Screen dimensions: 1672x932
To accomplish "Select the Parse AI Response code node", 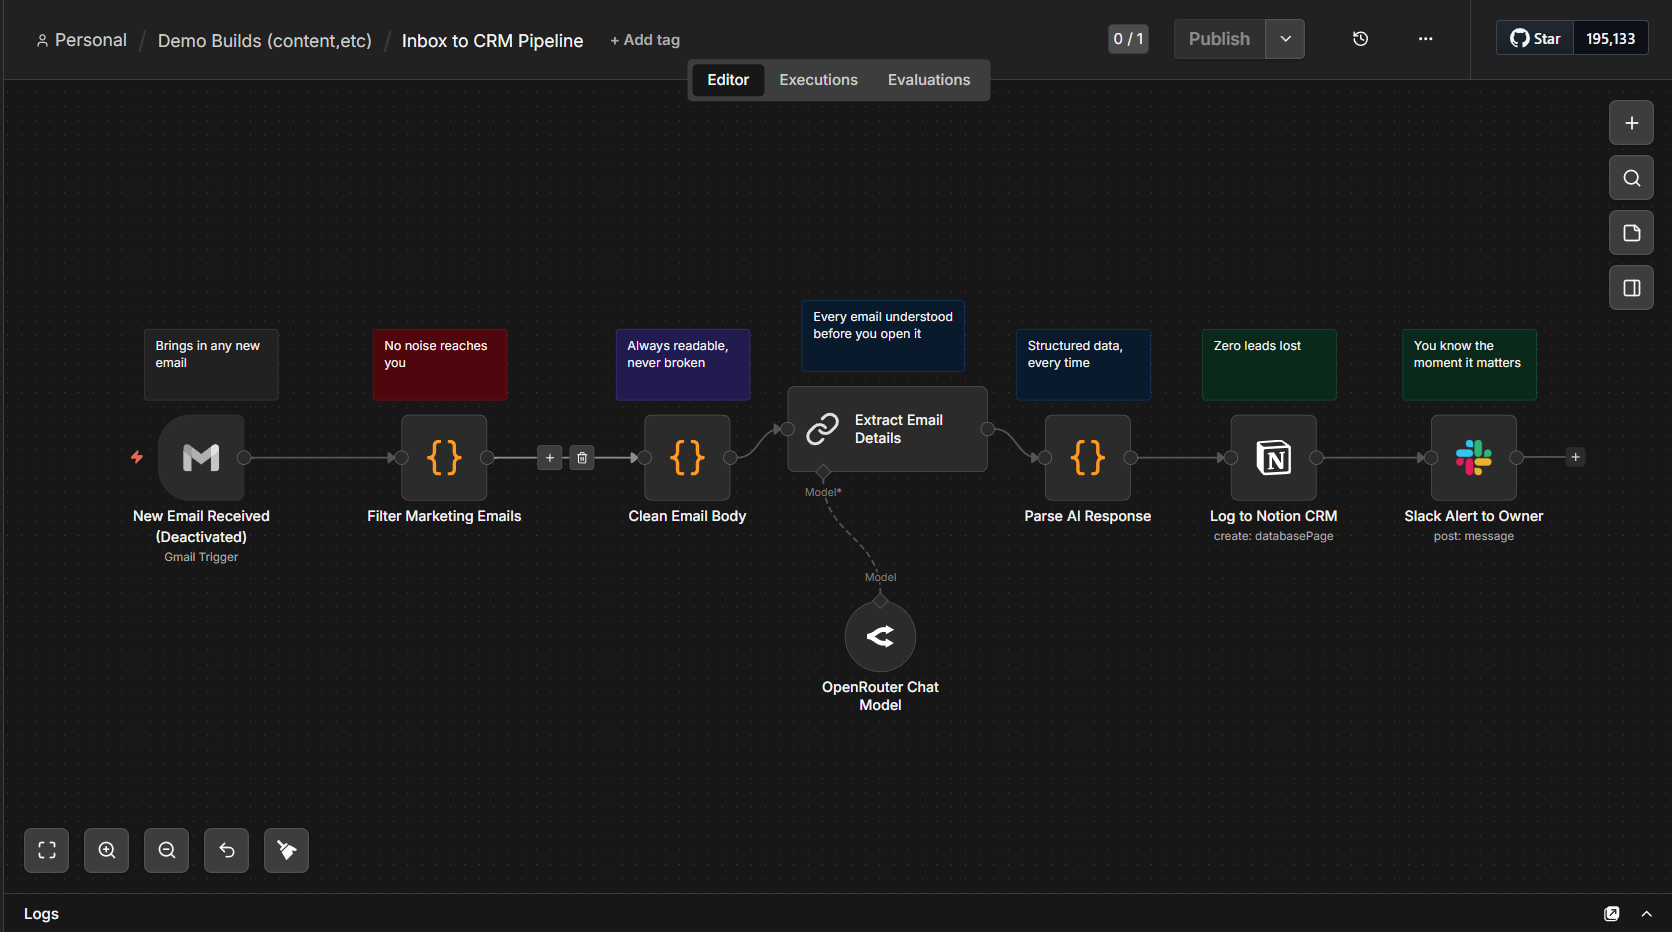I will point(1088,457).
